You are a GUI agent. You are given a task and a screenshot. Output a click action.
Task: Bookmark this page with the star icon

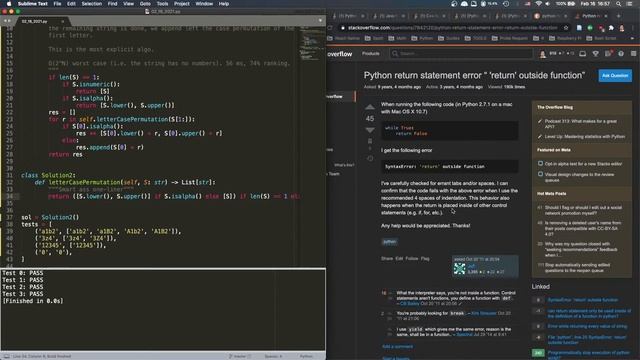(566, 28)
